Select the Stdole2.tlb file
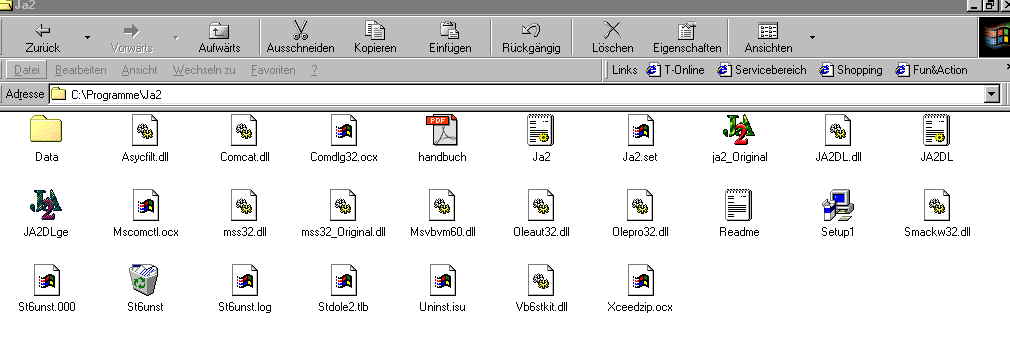 tap(343, 288)
